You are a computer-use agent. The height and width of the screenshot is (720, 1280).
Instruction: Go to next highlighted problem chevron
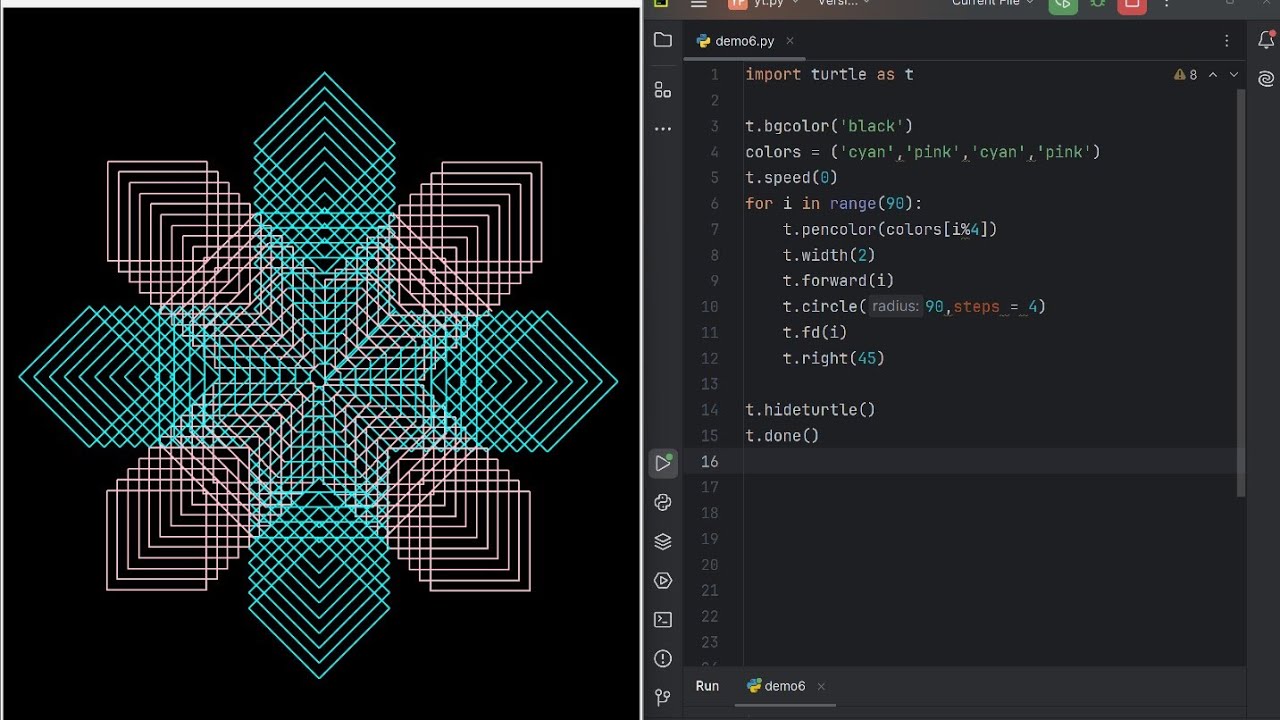tap(1234, 75)
